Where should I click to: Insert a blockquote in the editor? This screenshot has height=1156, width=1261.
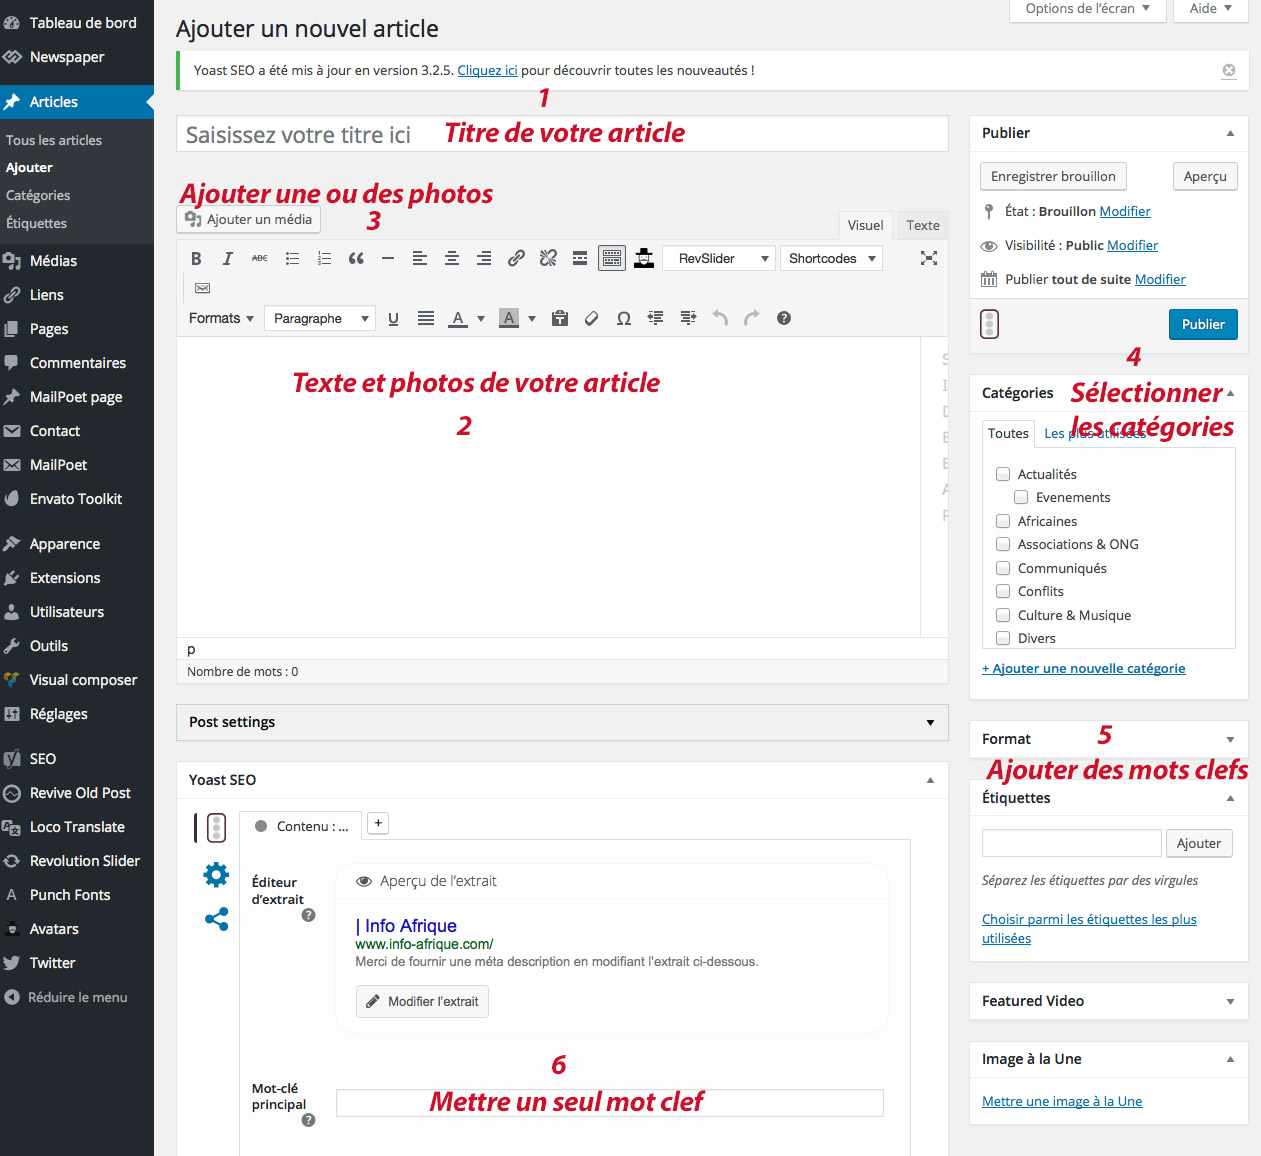356,259
